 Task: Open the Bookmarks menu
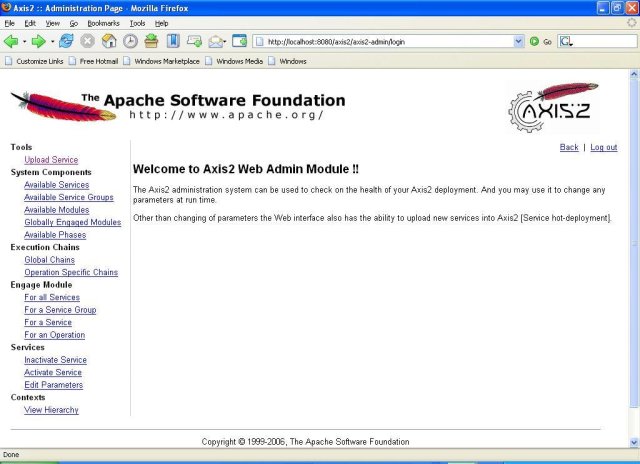tap(103, 23)
